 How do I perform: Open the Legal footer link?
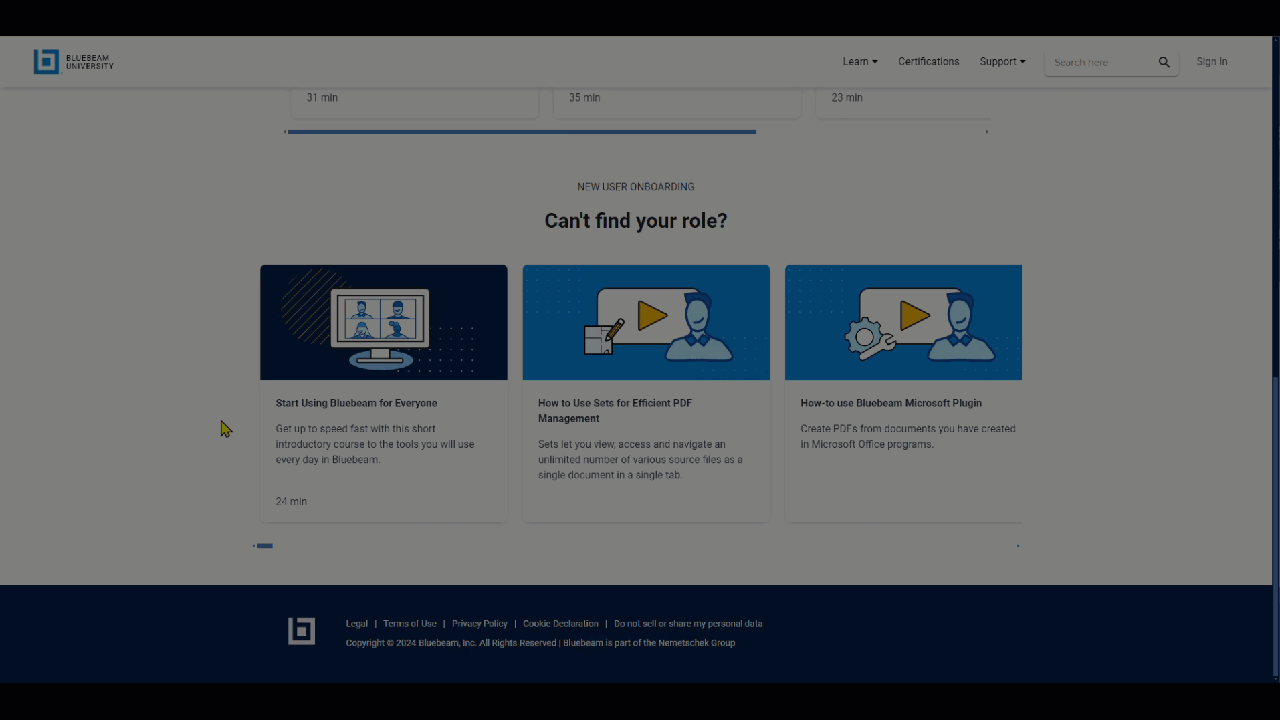pyautogui.click(x=357, y=624)
